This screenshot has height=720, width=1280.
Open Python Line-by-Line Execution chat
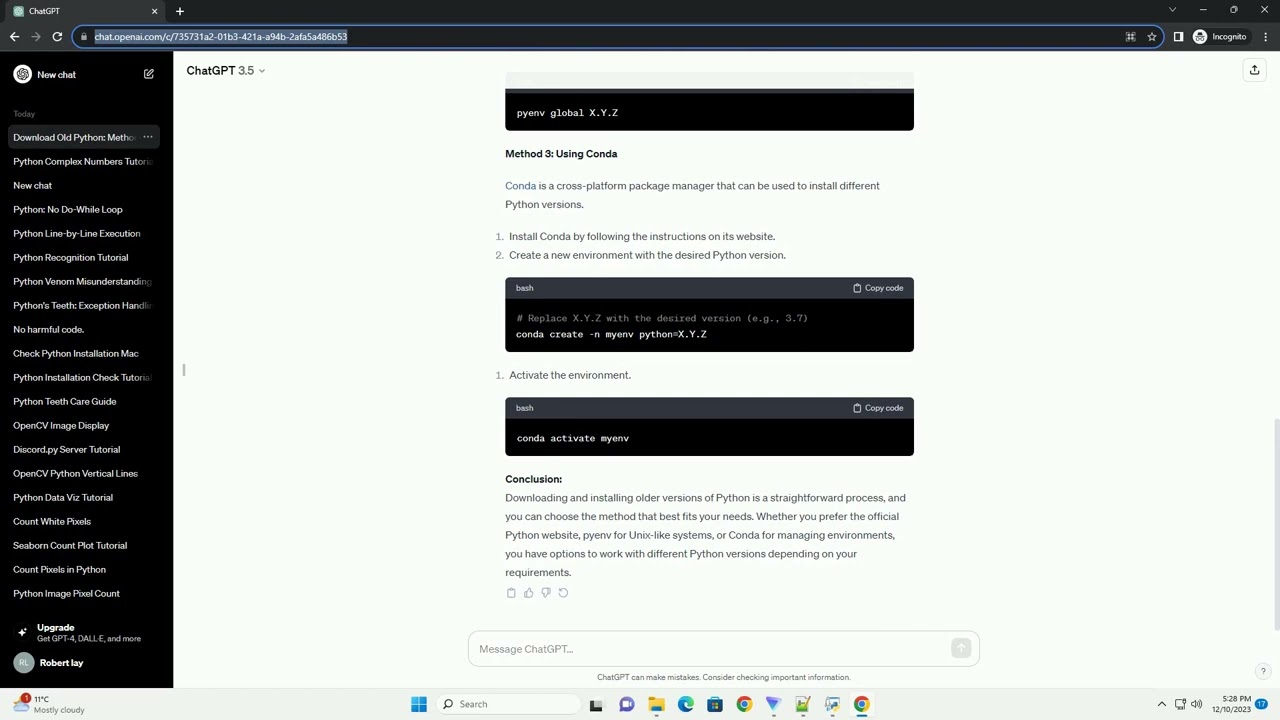(x=86, y=233)
